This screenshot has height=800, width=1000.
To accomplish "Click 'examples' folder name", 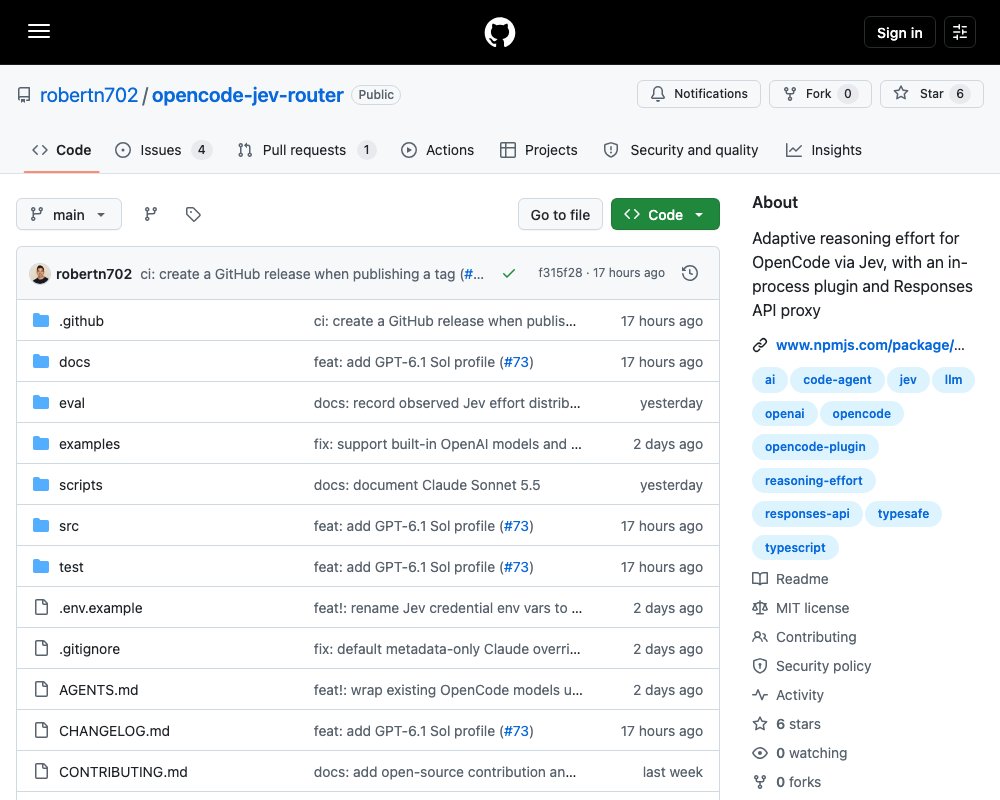I will (x=89, y=443).
